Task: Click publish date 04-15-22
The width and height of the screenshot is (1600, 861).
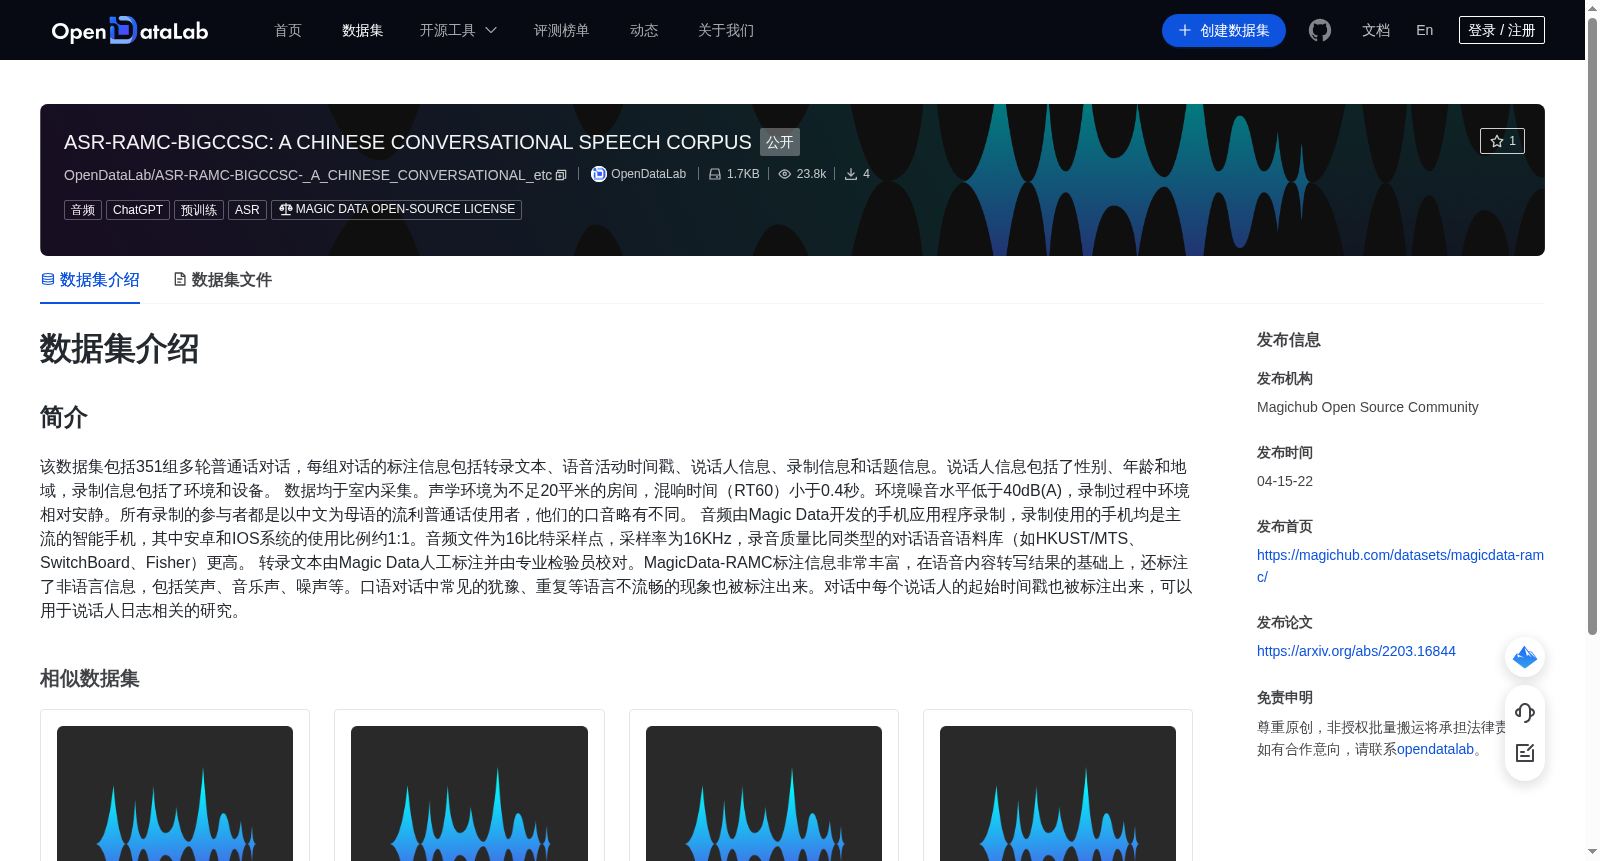Action: point(1285,481)
